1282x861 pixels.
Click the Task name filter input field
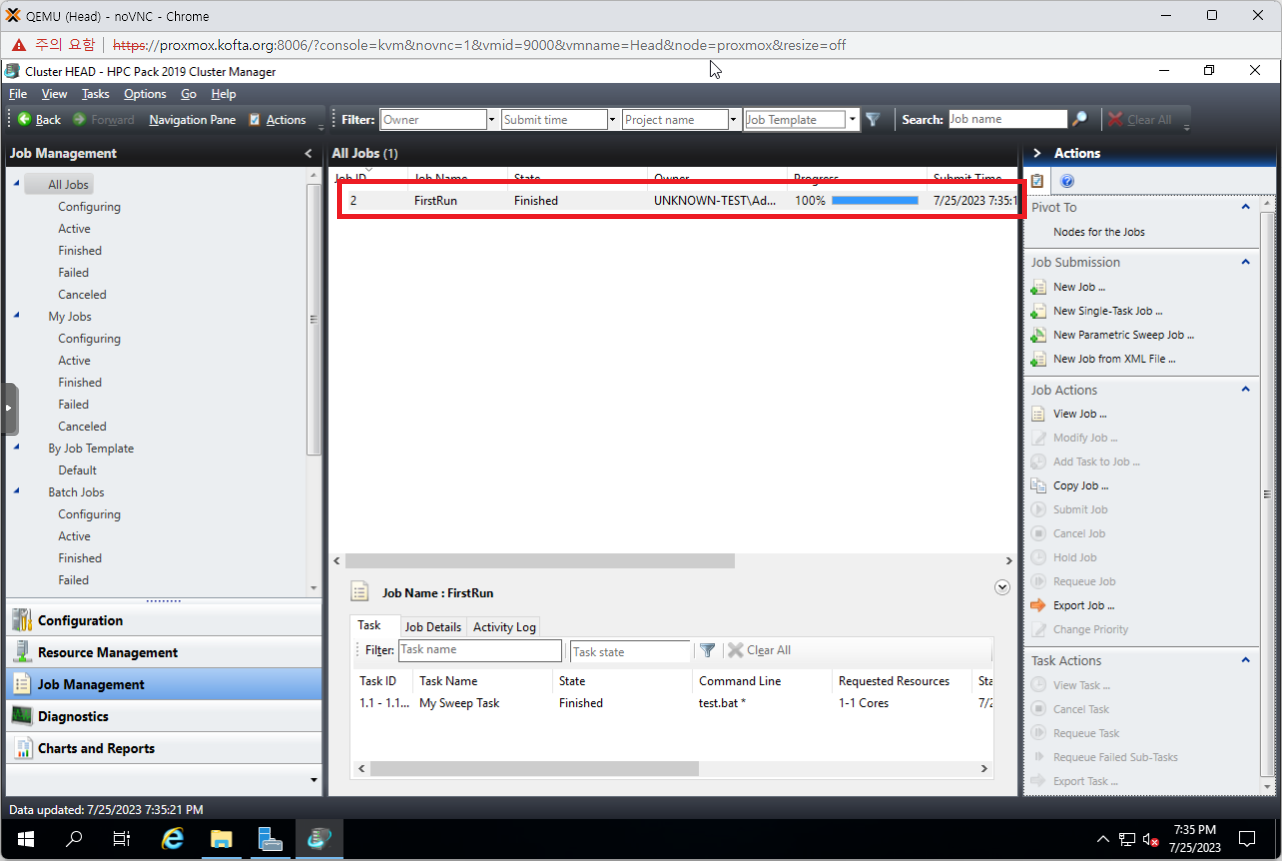pyautogui.click(x=480, y=650)
